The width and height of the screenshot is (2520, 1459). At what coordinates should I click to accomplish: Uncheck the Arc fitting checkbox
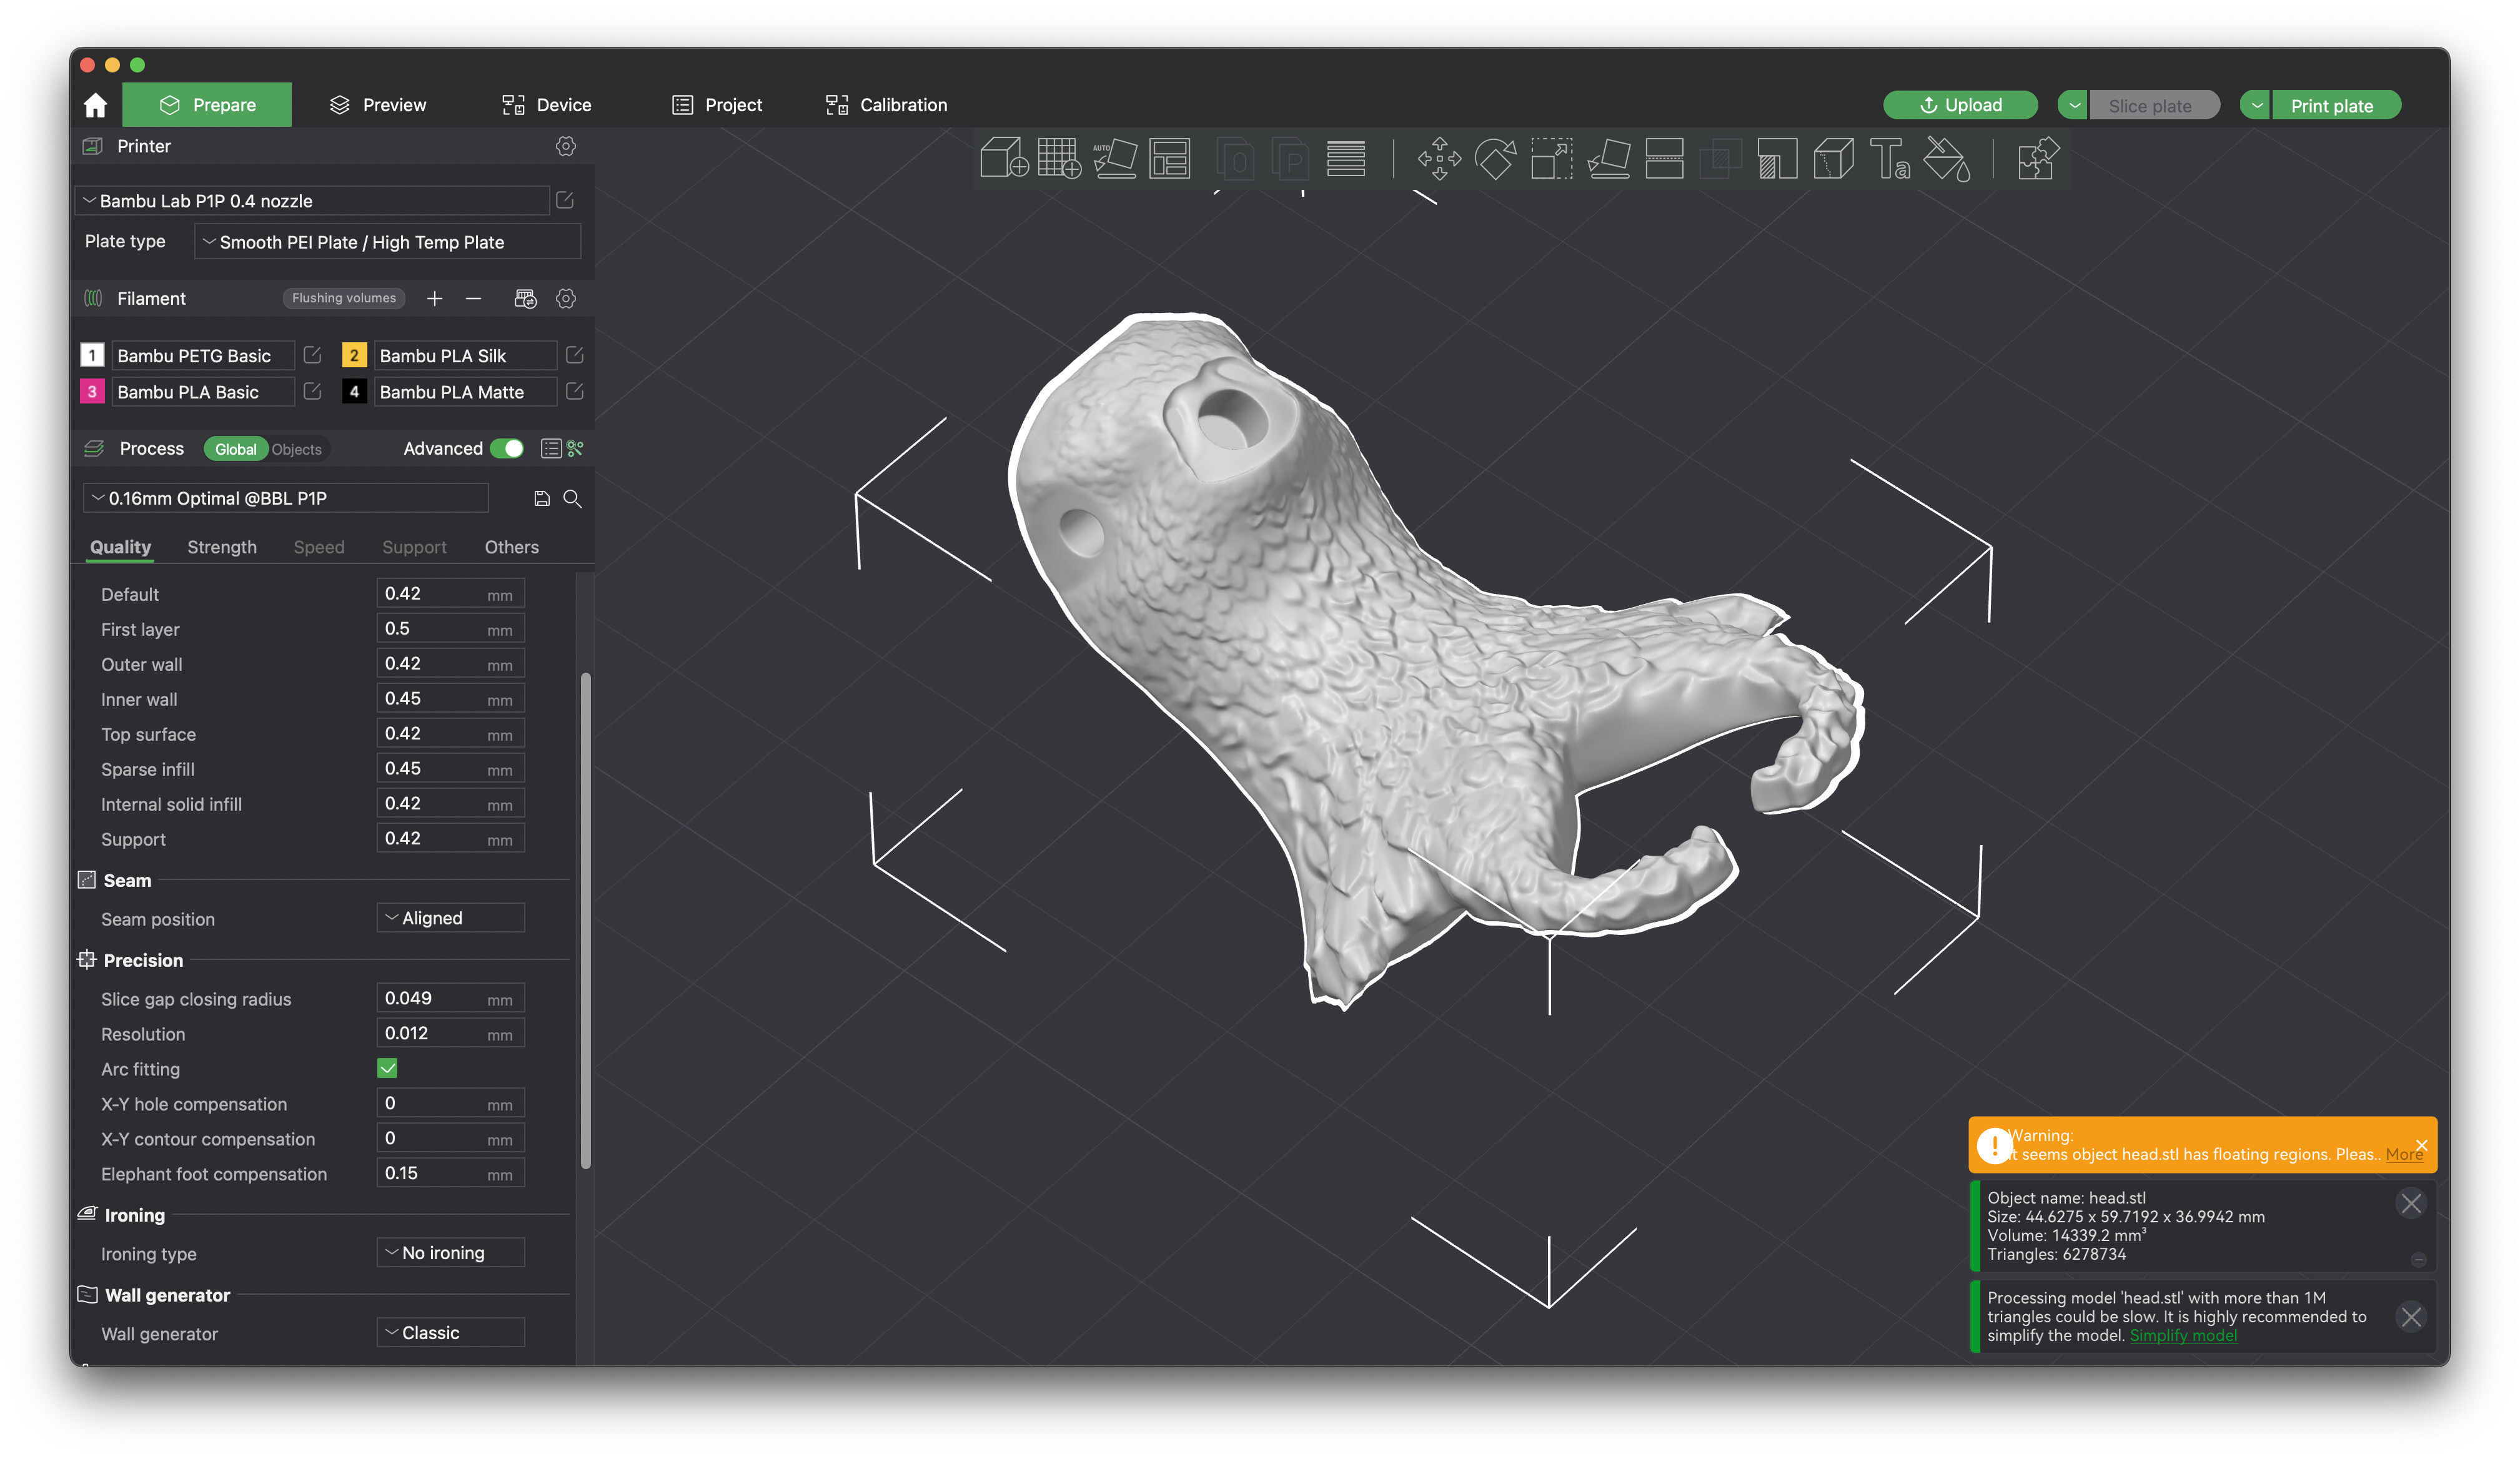pos(387,1068)
